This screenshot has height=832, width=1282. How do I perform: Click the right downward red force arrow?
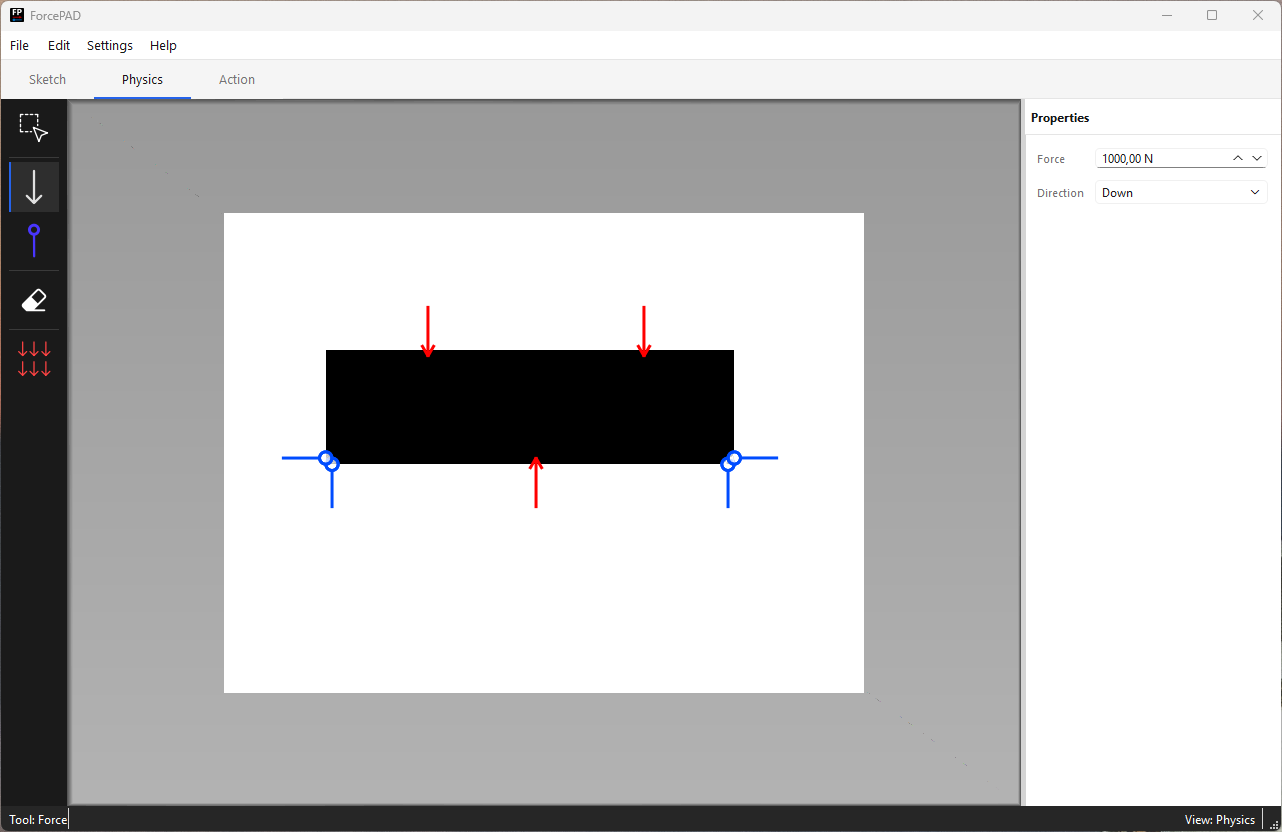tap(644, 332)
